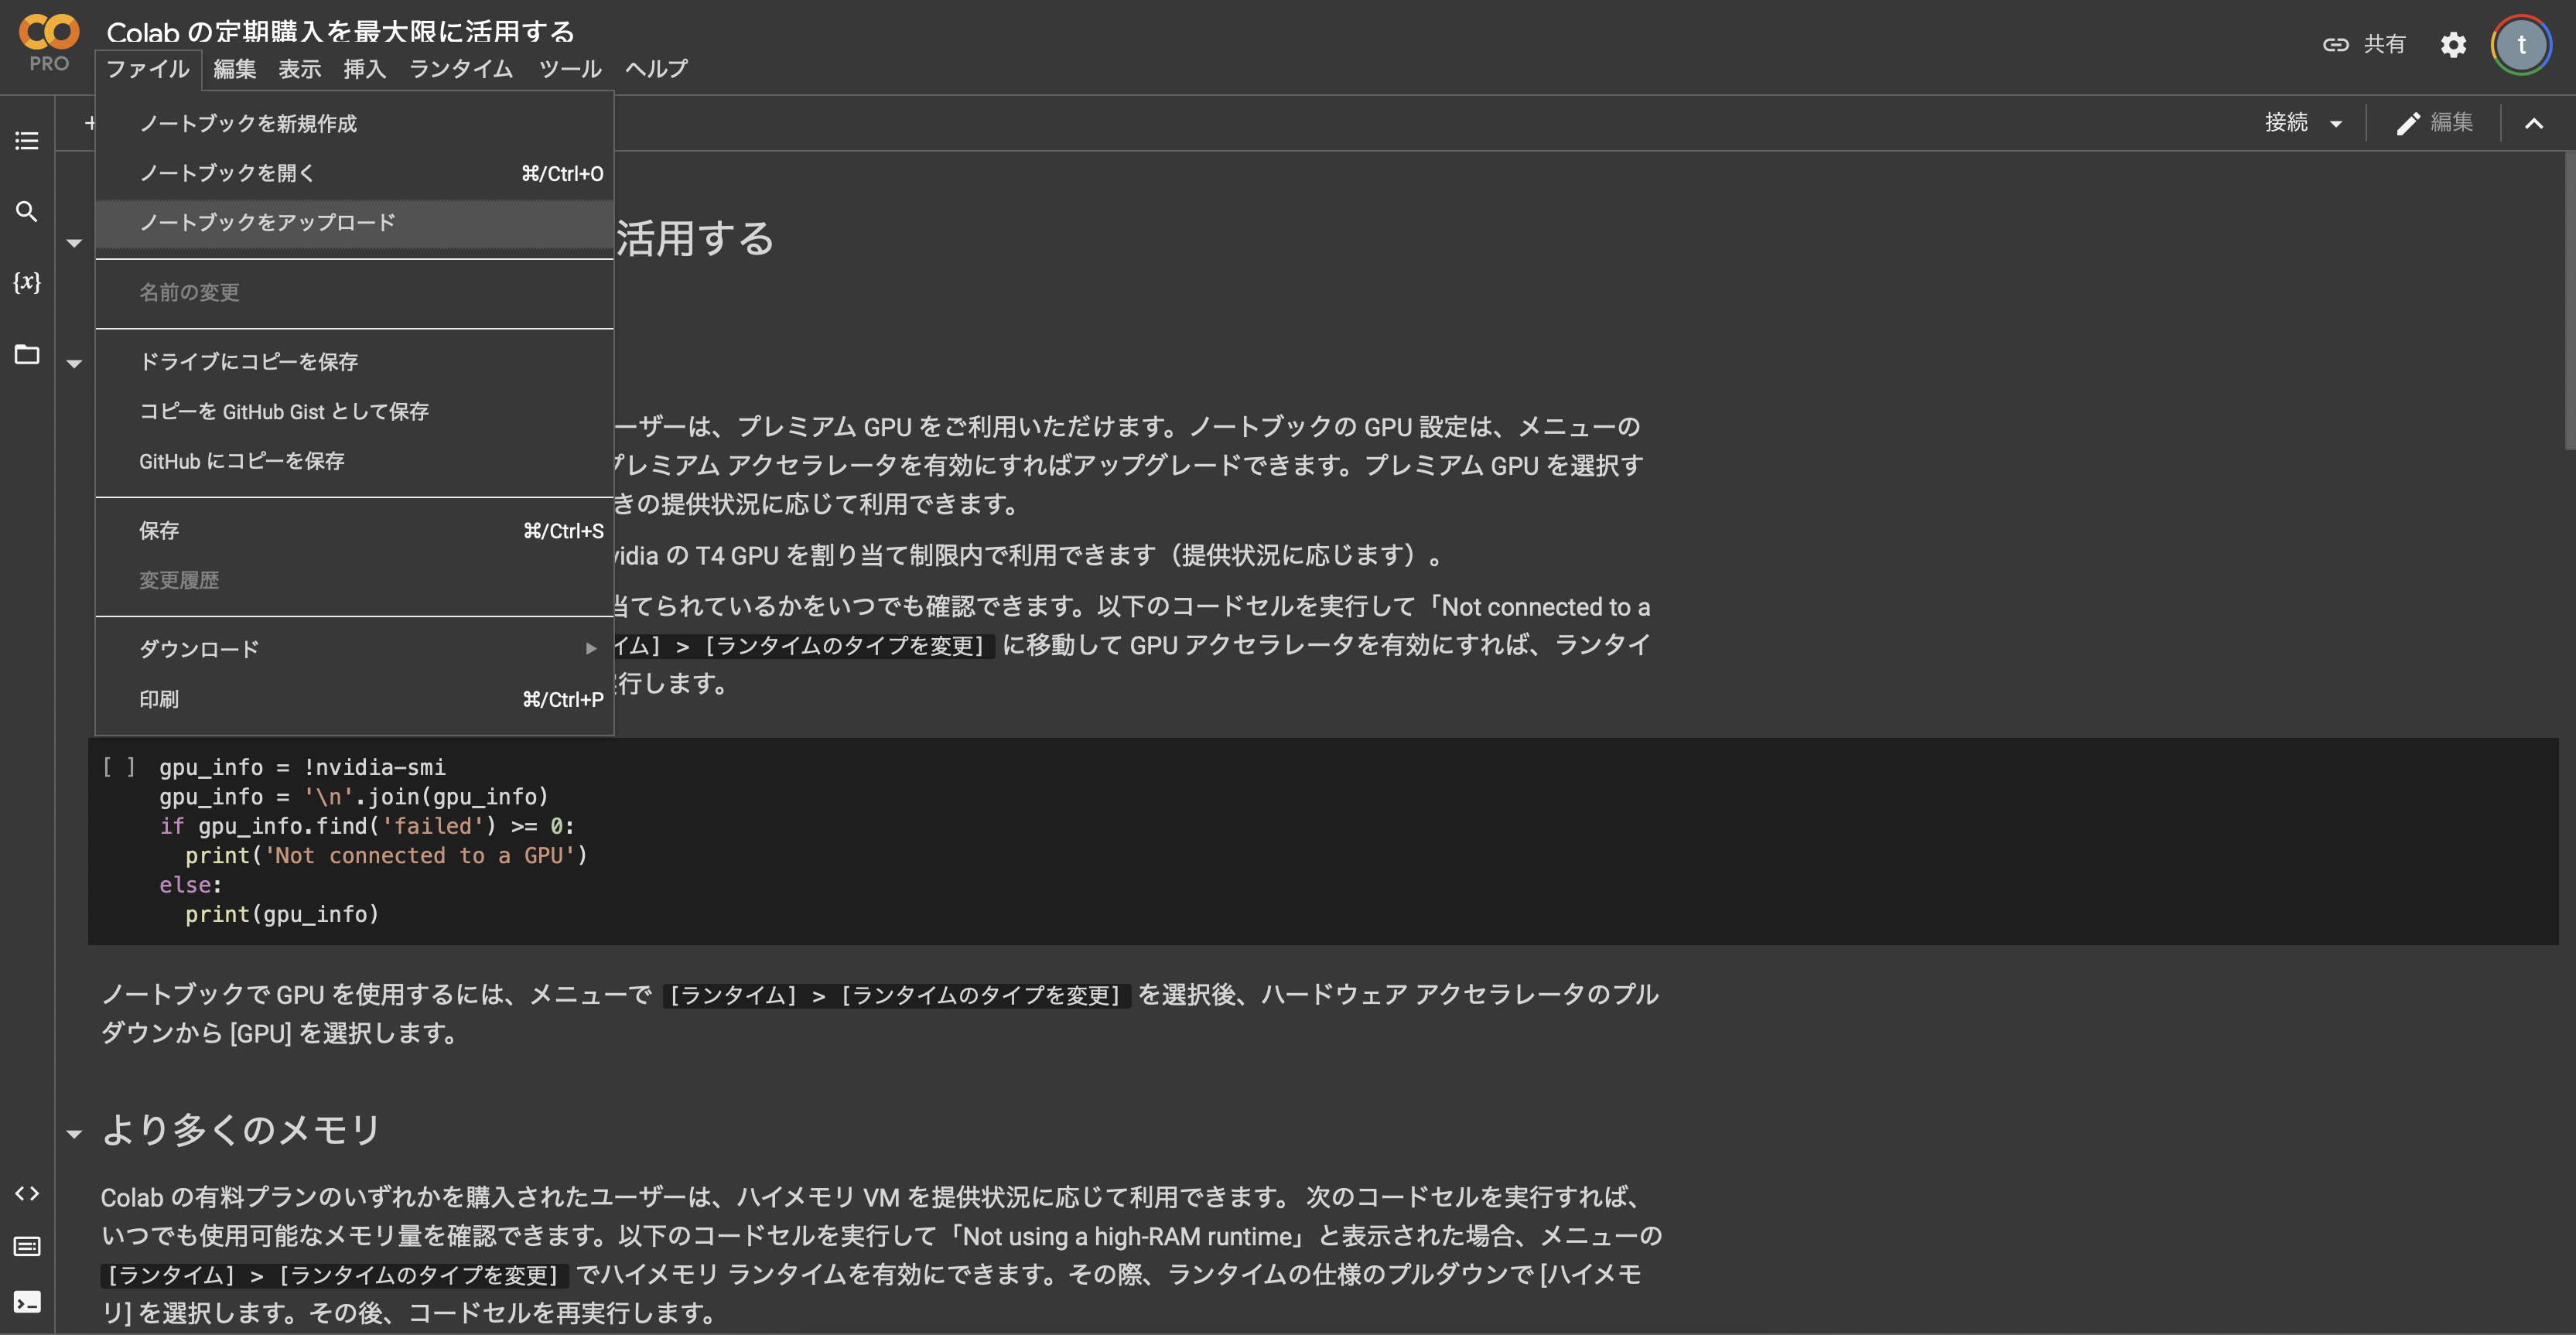
Task: Select ノートブックを開く
Action: 355,173
